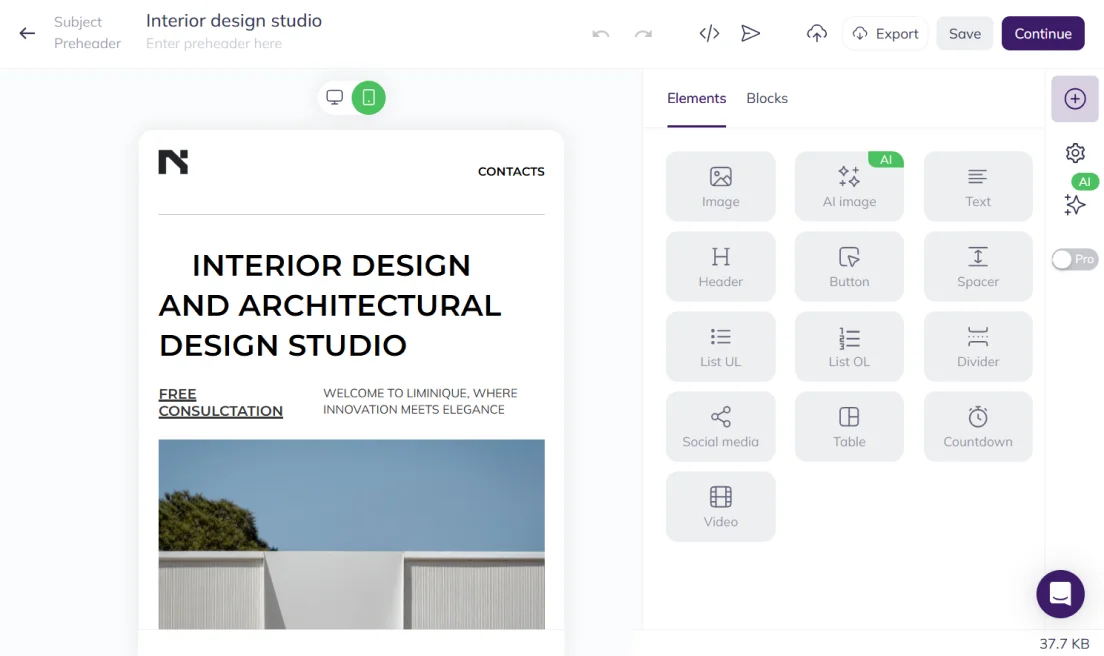The width and height of the screenshot is (1104, 656).
Task: Click the Save button
Action: [x=965, y=33]
